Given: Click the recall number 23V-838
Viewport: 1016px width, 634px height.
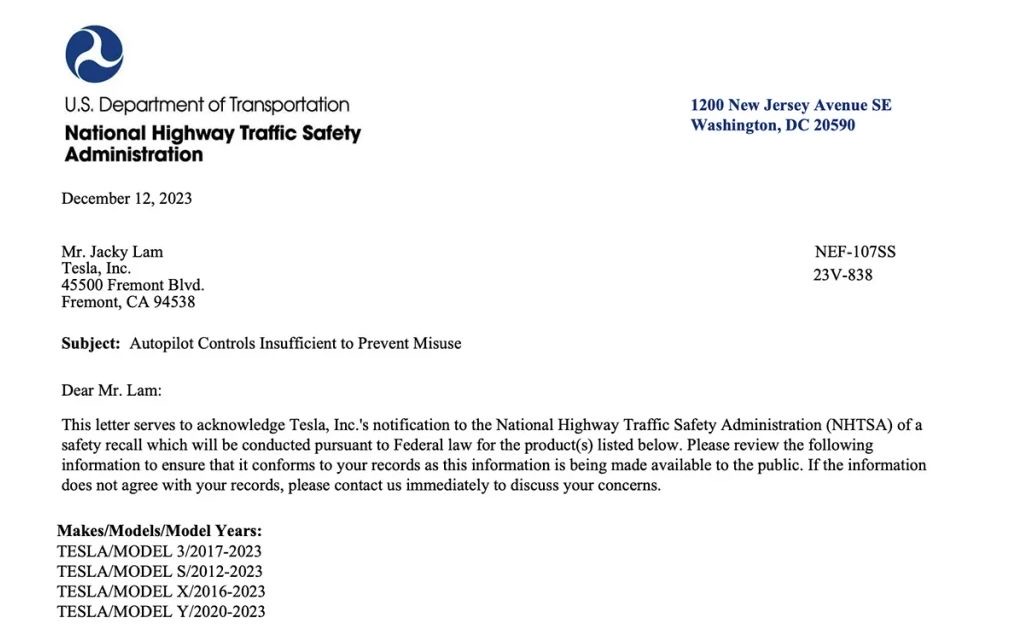Looking at the screenshot, I should pos(843,275).
